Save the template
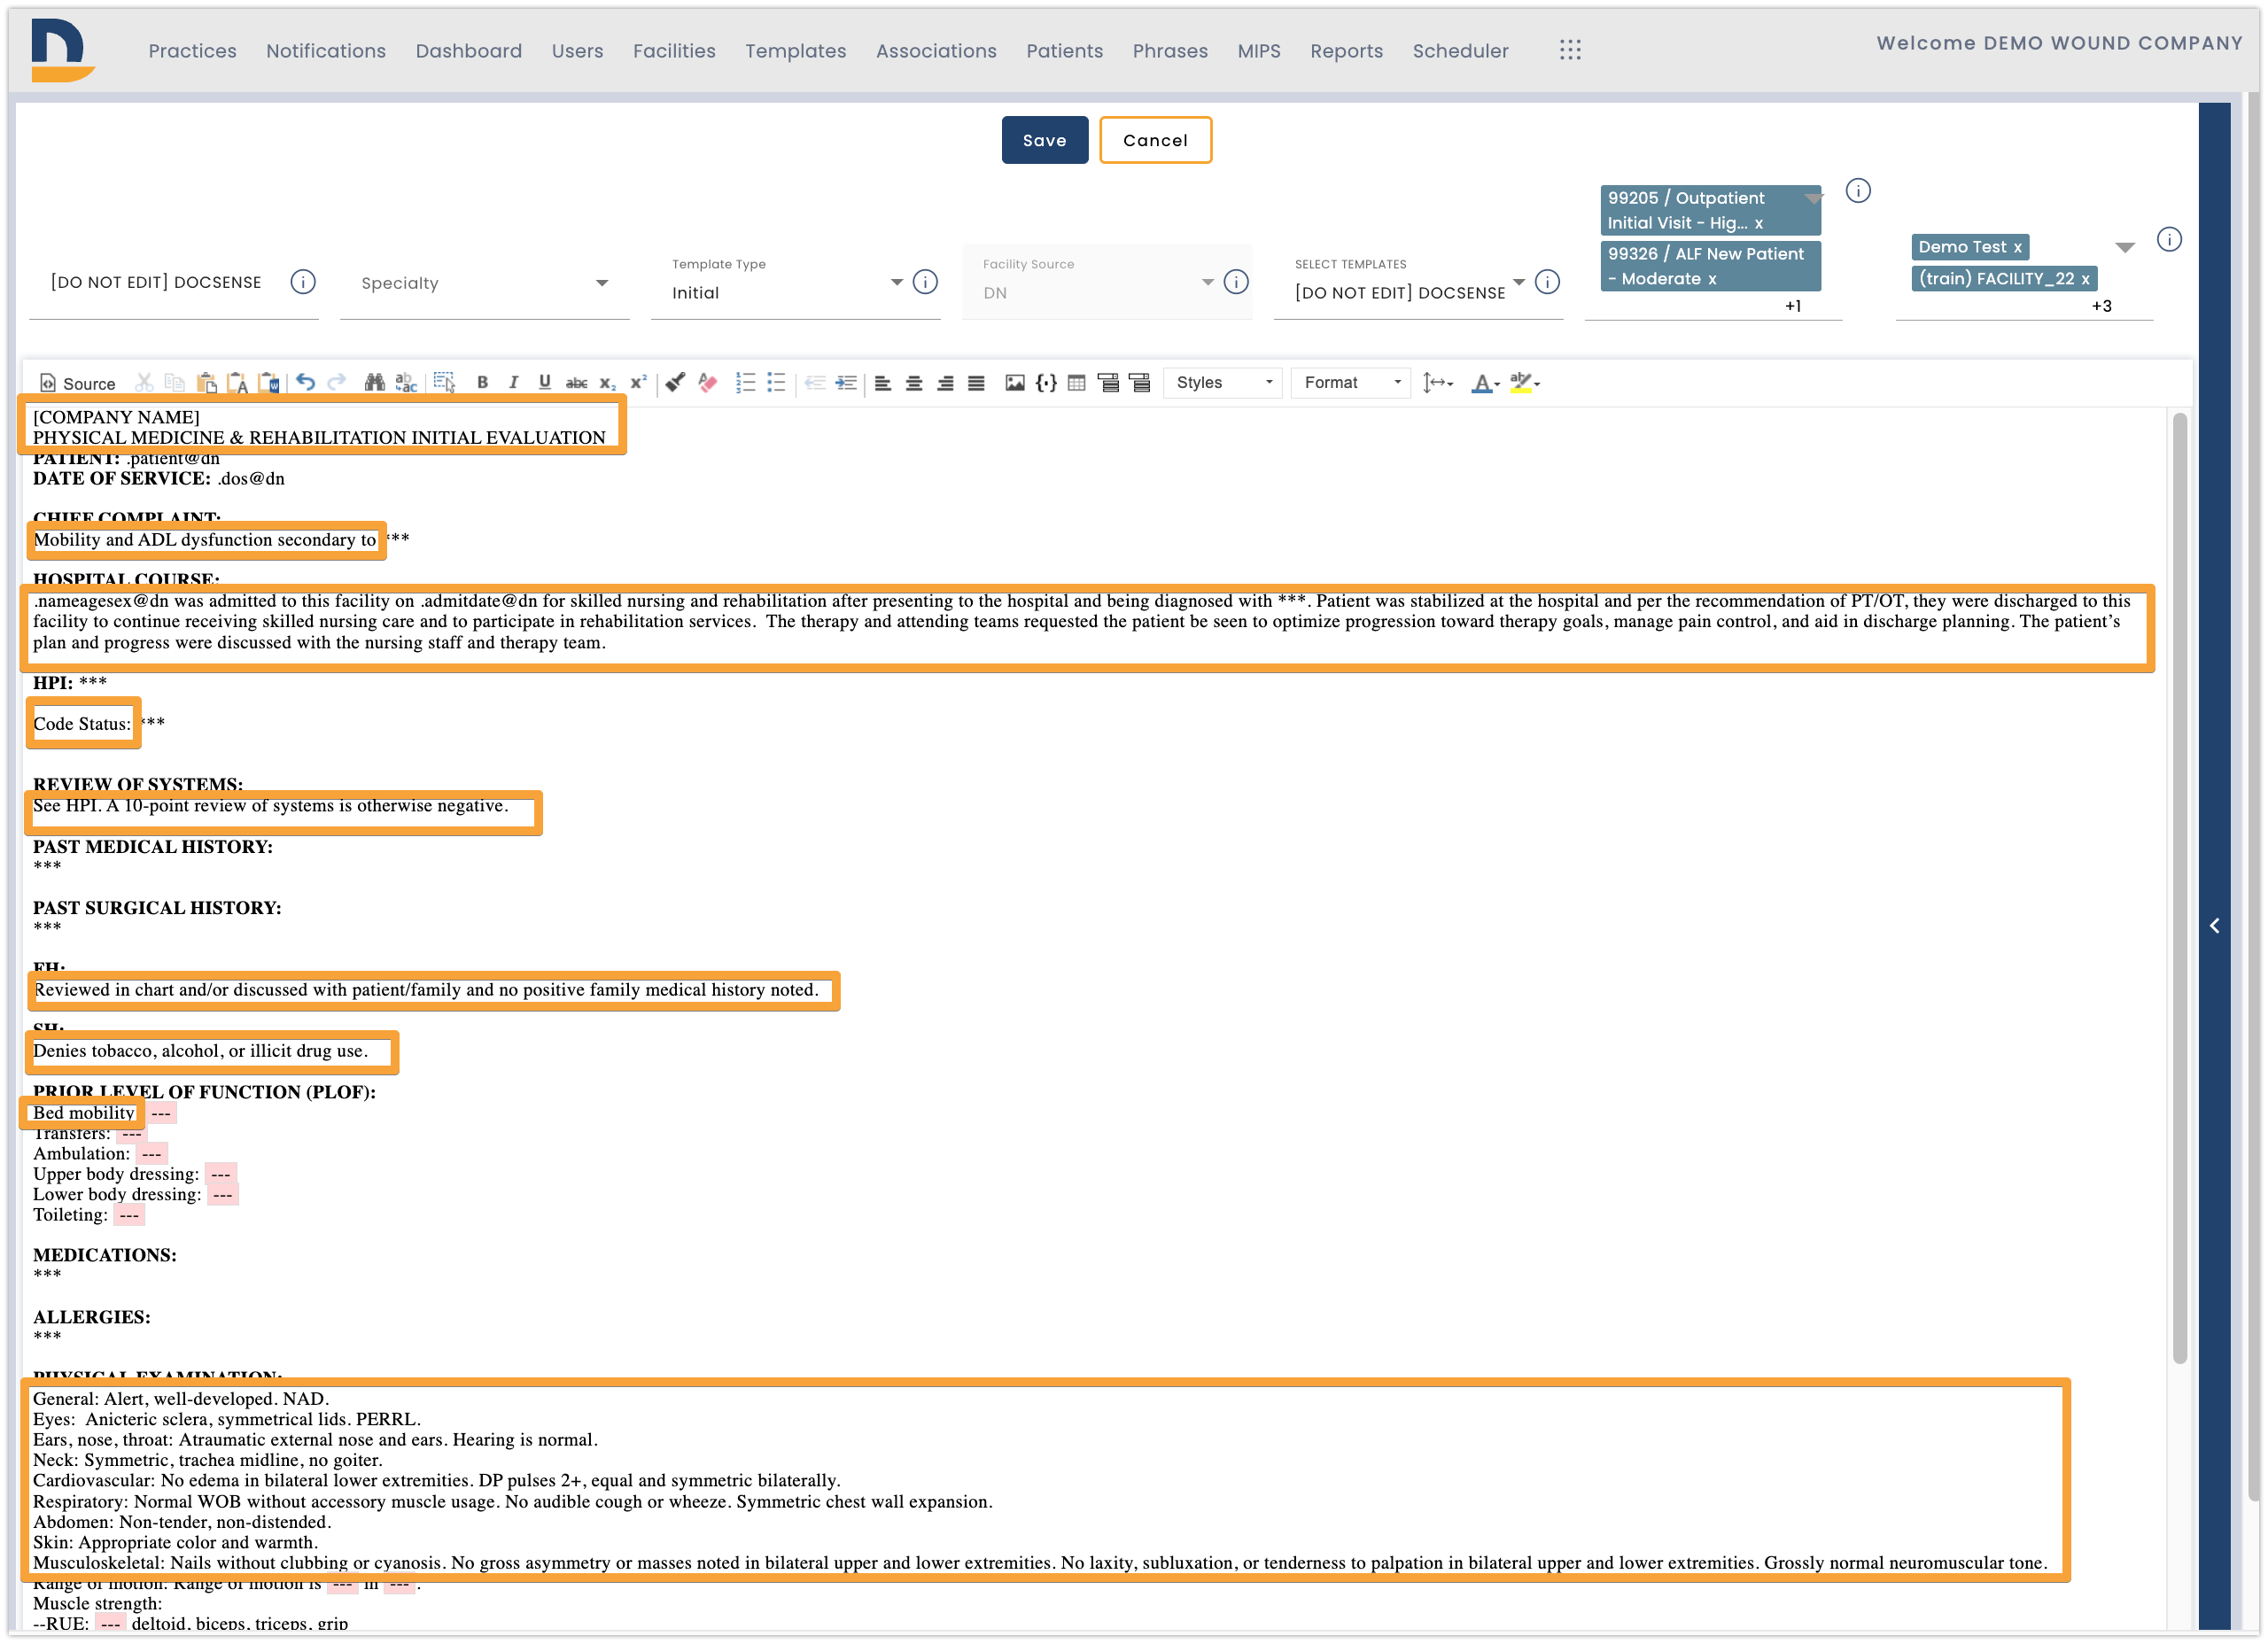This screenshot has height=1644, width=2268. [x=1045, y=140]
